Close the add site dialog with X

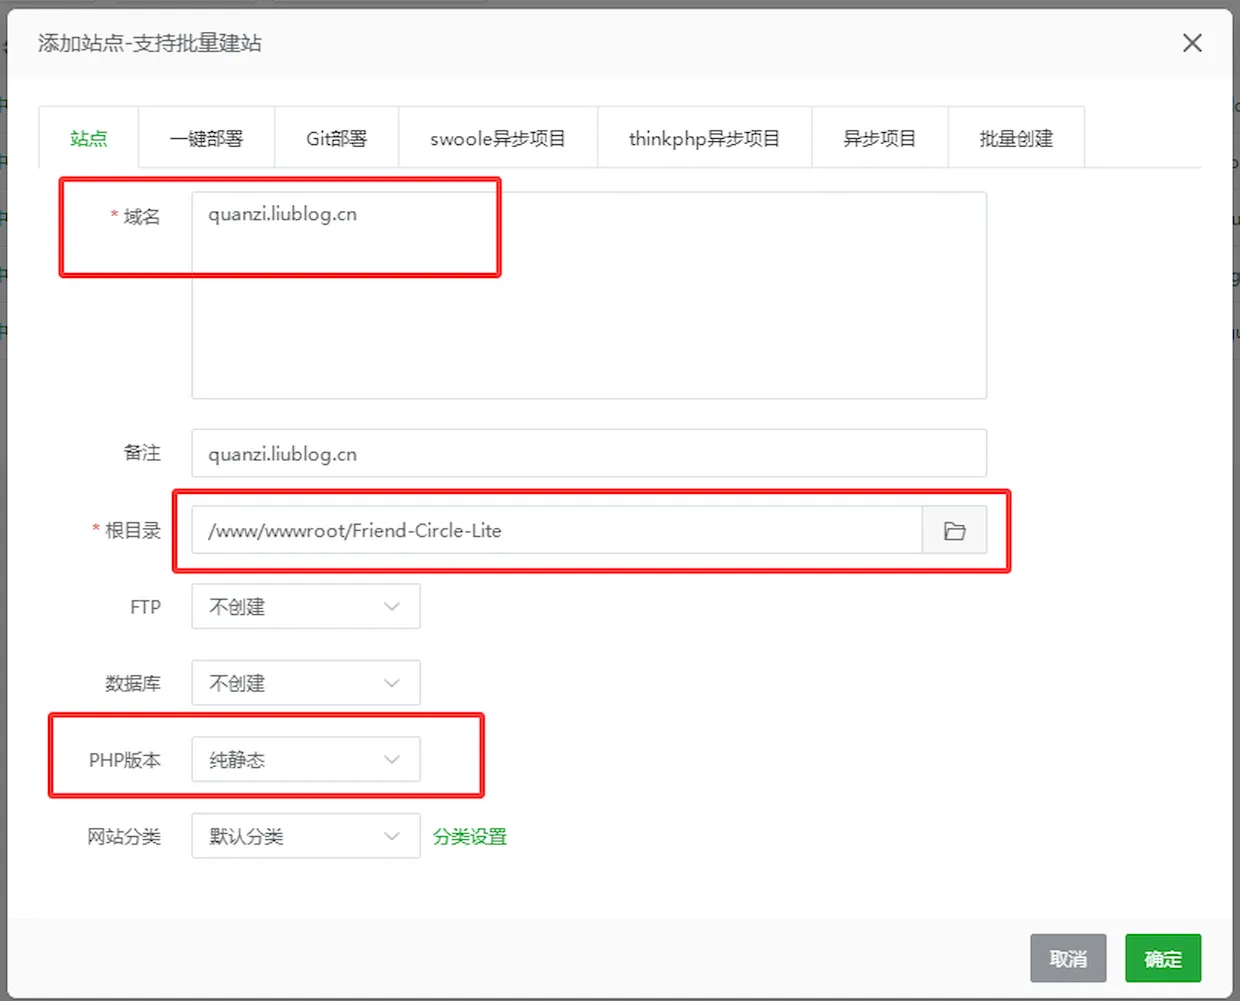1192,43
